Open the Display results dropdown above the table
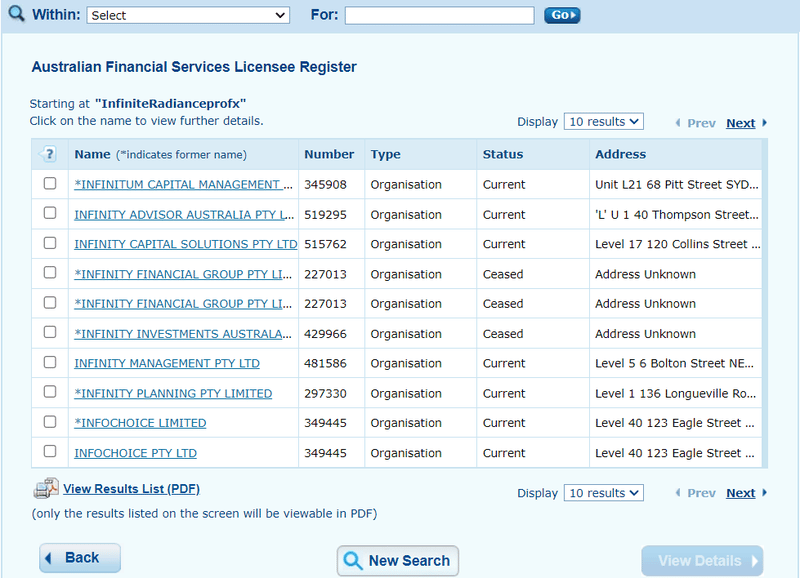This screenshot has height=578, width=800. click(604, 121)
